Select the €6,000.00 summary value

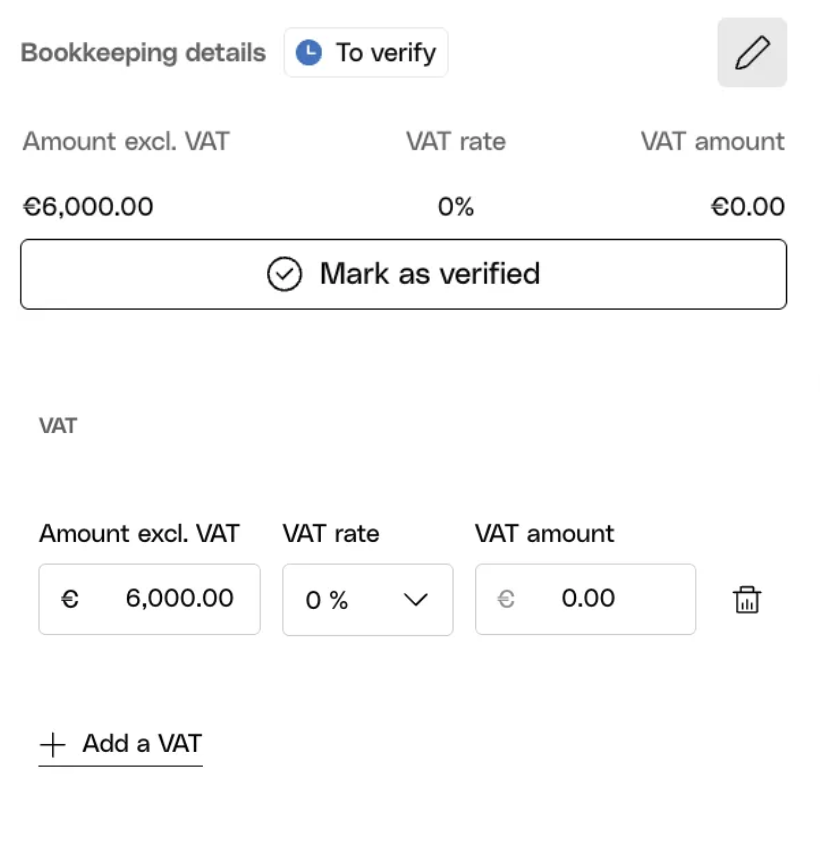pos(88,207)
